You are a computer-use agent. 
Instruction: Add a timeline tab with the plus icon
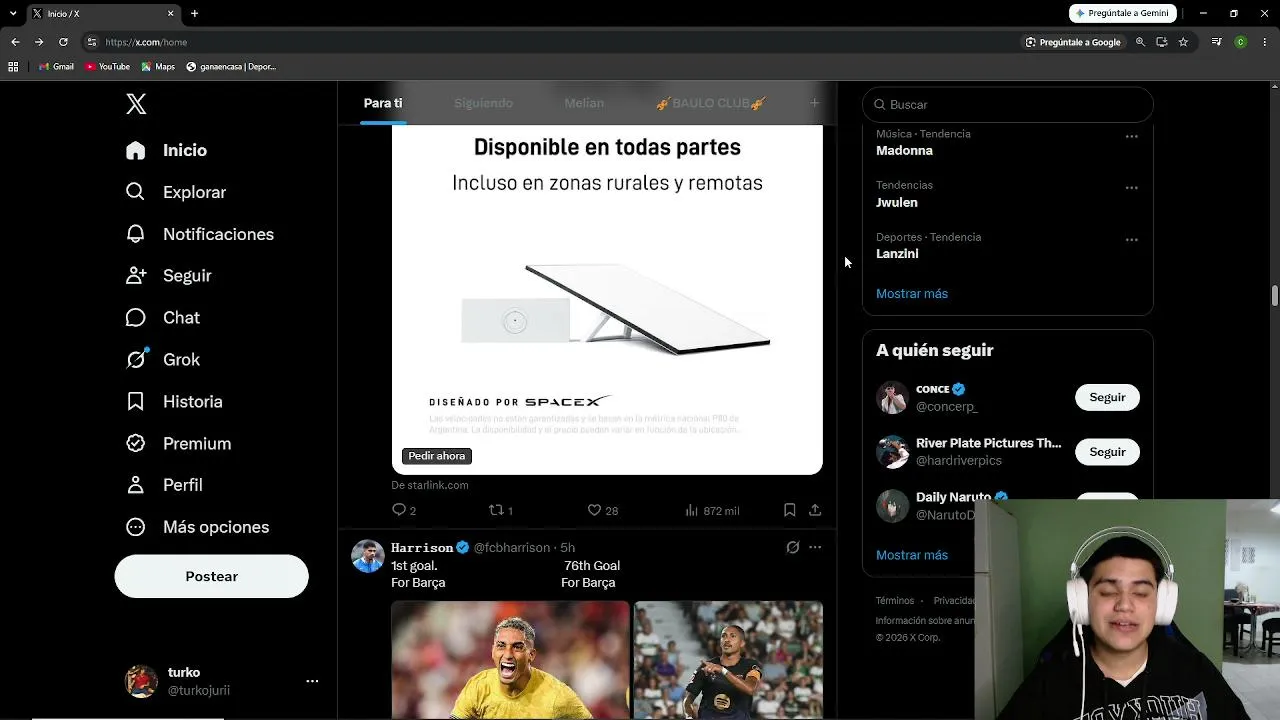tap(814, 103)
